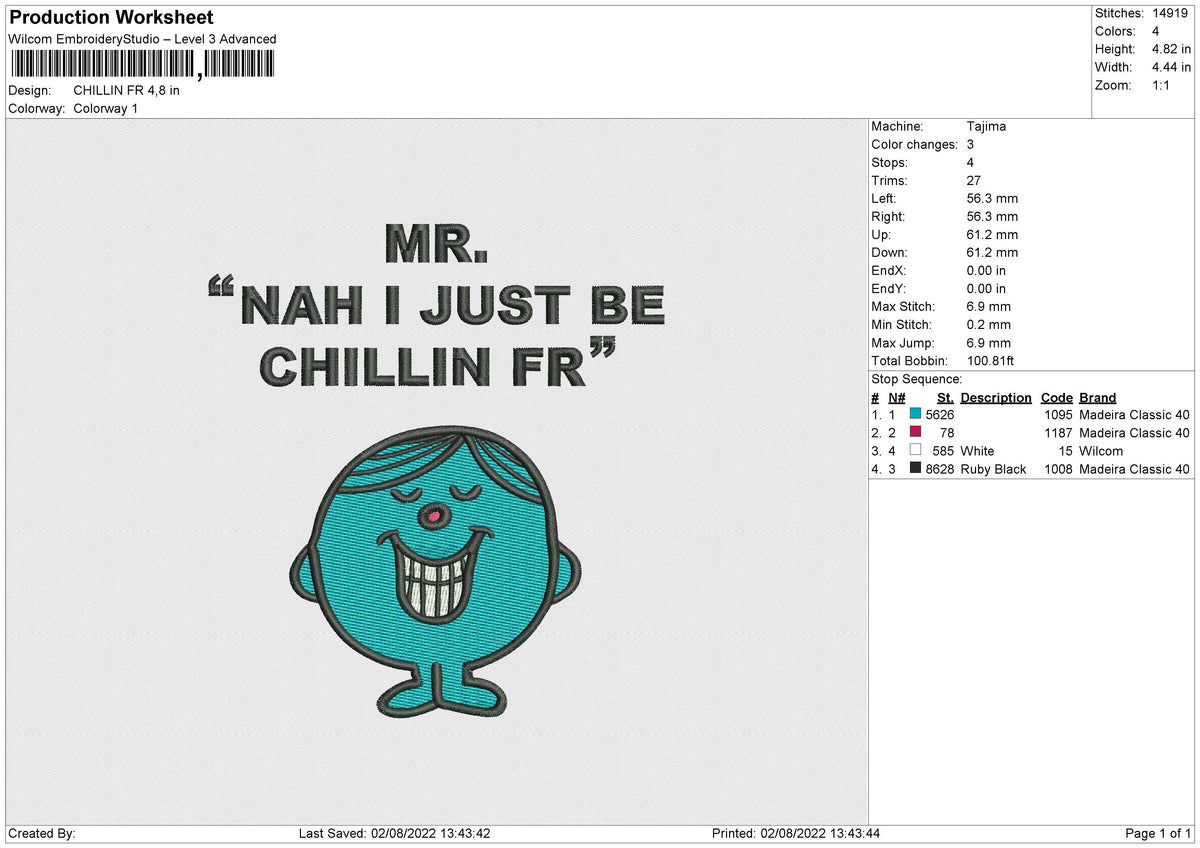Screen dimensions: 1200x848
Task: Click the white color swatch labeled White
Action: point(915,450)
